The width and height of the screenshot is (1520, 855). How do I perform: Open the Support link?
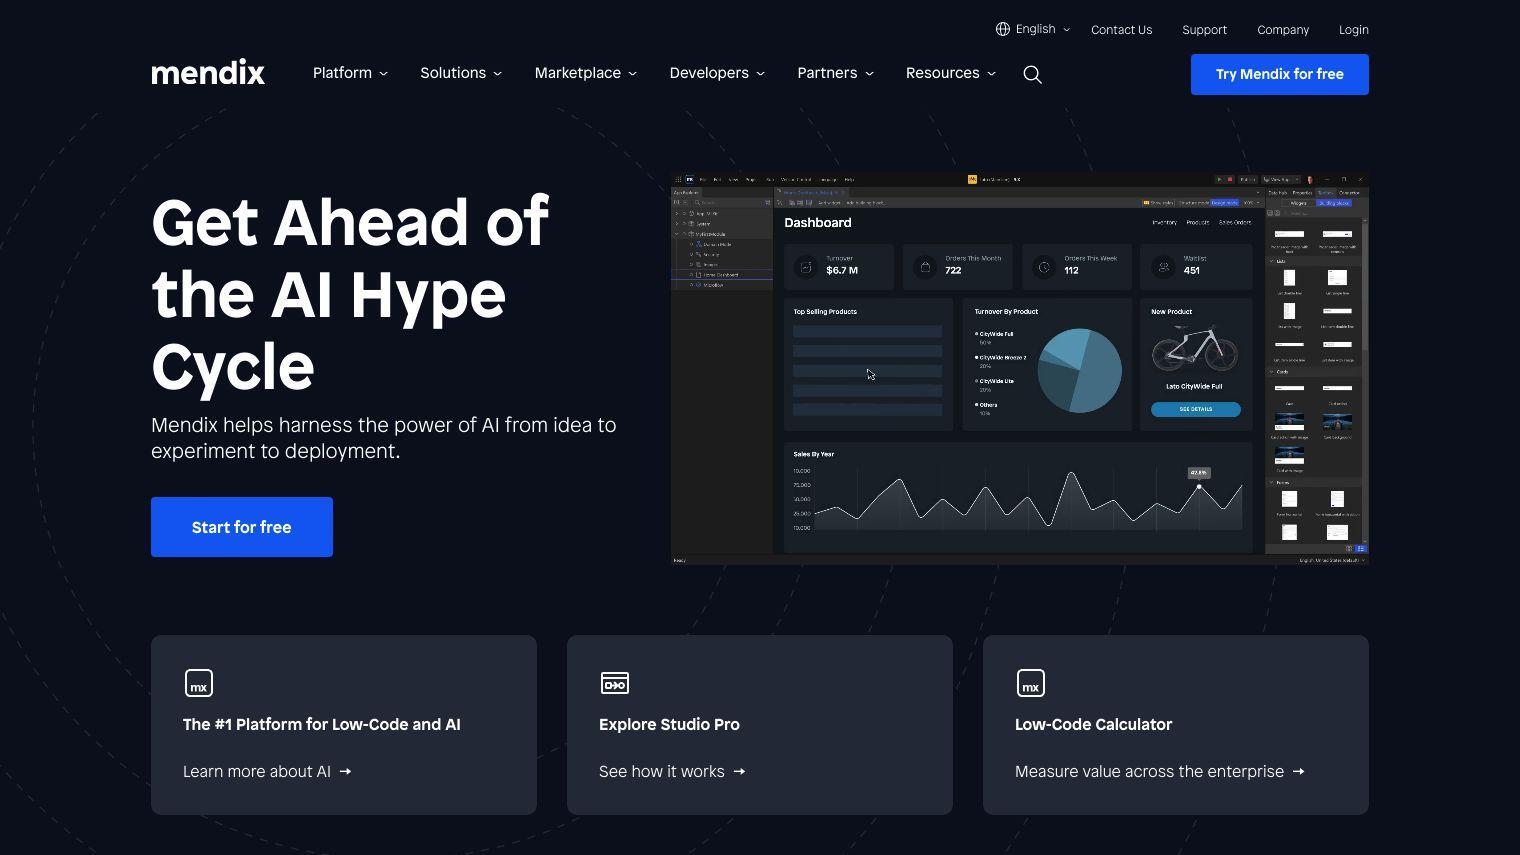1204,30
